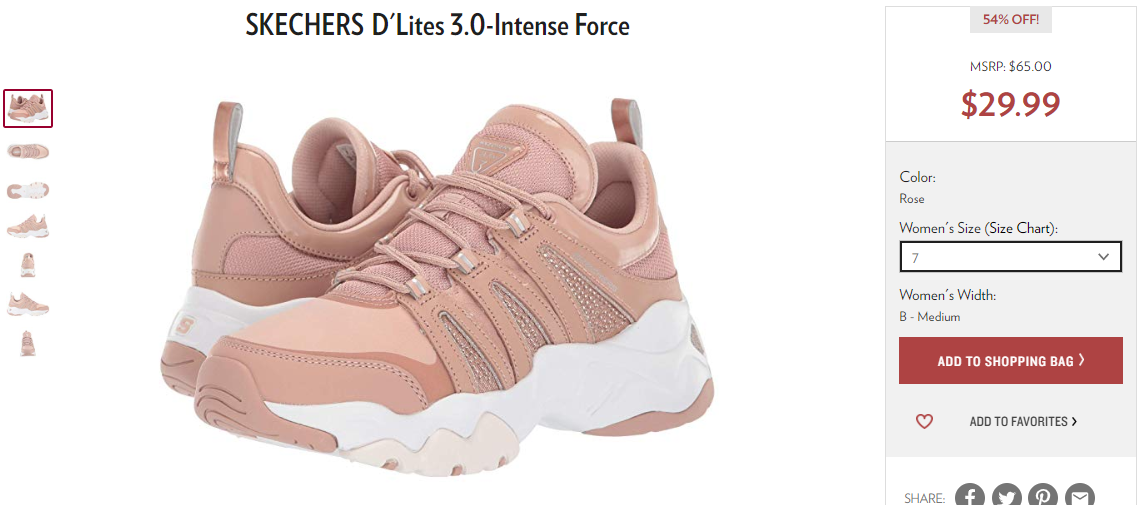This screenshot has height=505, width=1140.
Task: Click the heart favorites icon
Action: coord(924,421)
